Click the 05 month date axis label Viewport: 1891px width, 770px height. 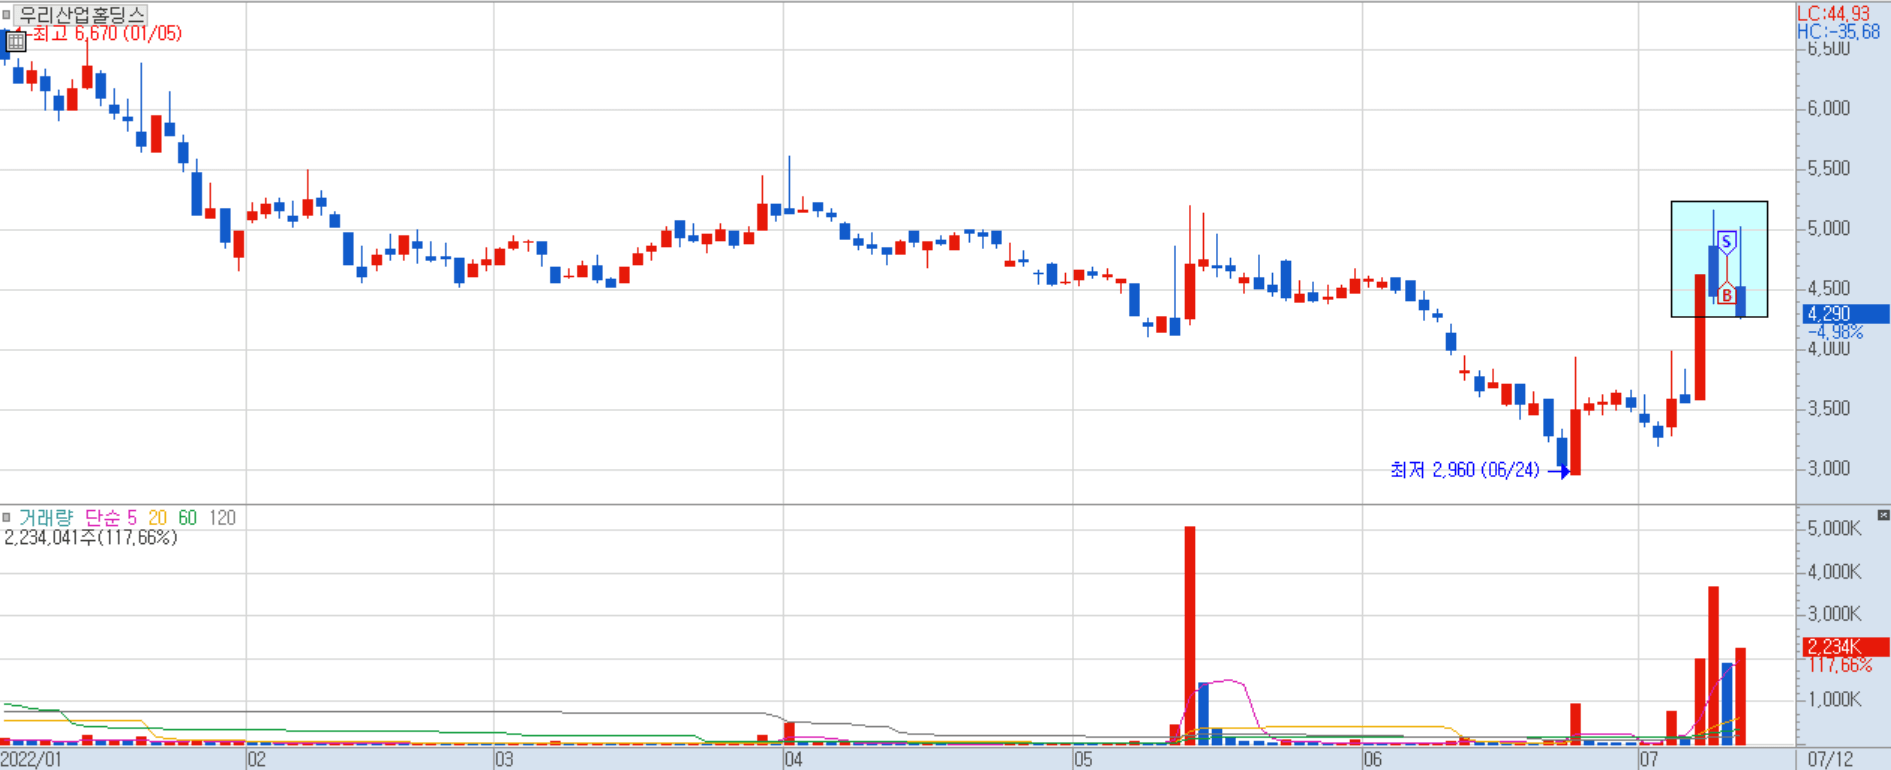point(1083,759)
